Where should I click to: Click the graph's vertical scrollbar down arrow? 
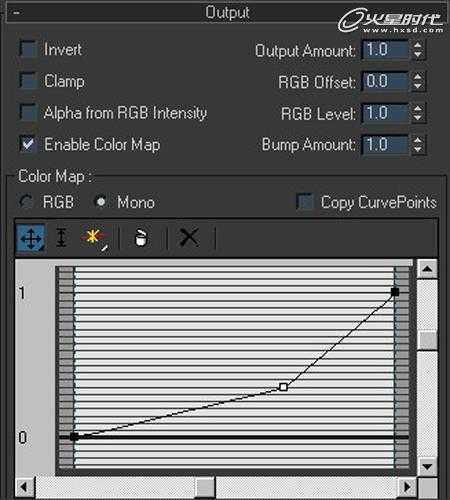[x=427, y=466]
